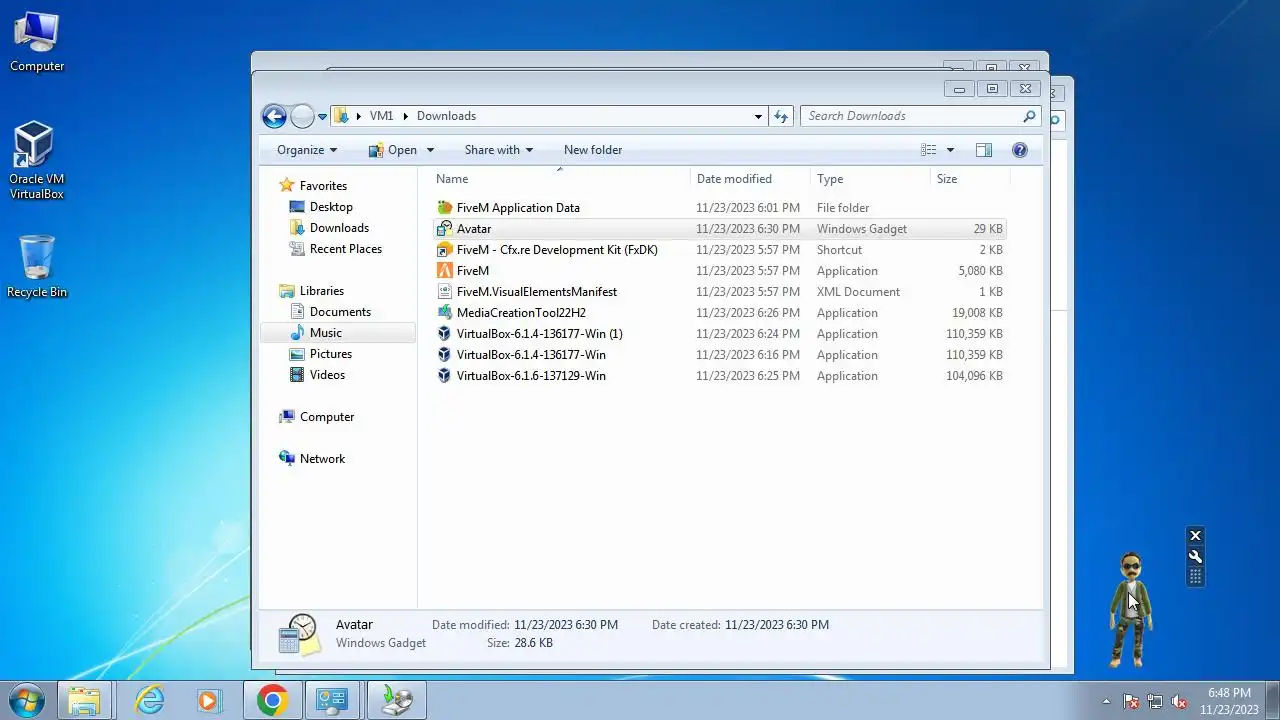Open the Organize menu
1280x720 pixels.
[307, 150]
